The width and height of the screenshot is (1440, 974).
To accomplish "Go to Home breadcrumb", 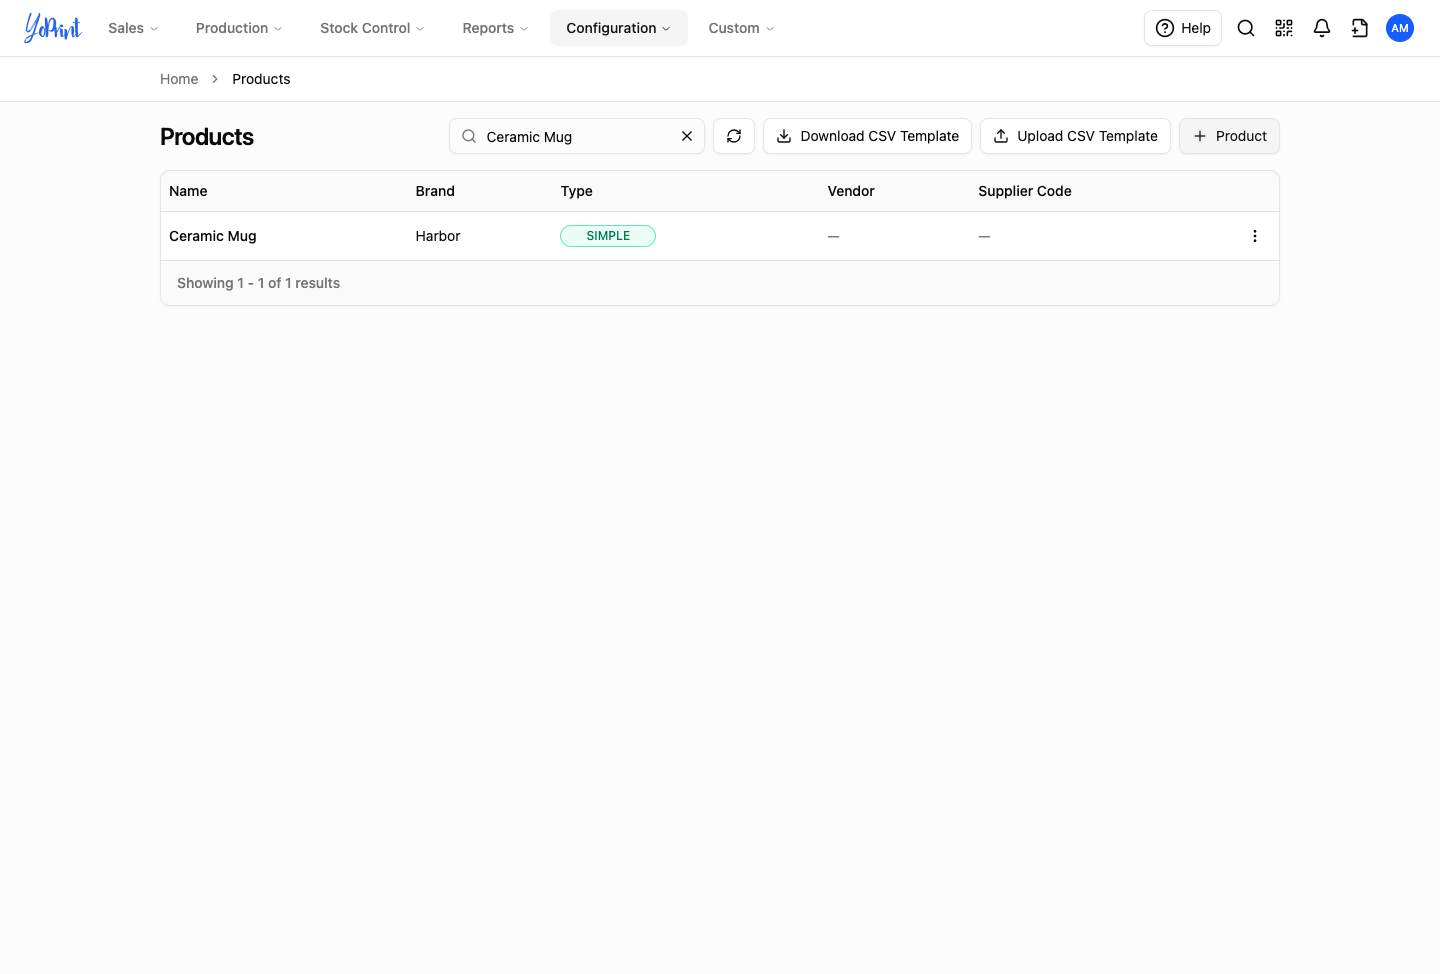I will click(x=179, y=79).
